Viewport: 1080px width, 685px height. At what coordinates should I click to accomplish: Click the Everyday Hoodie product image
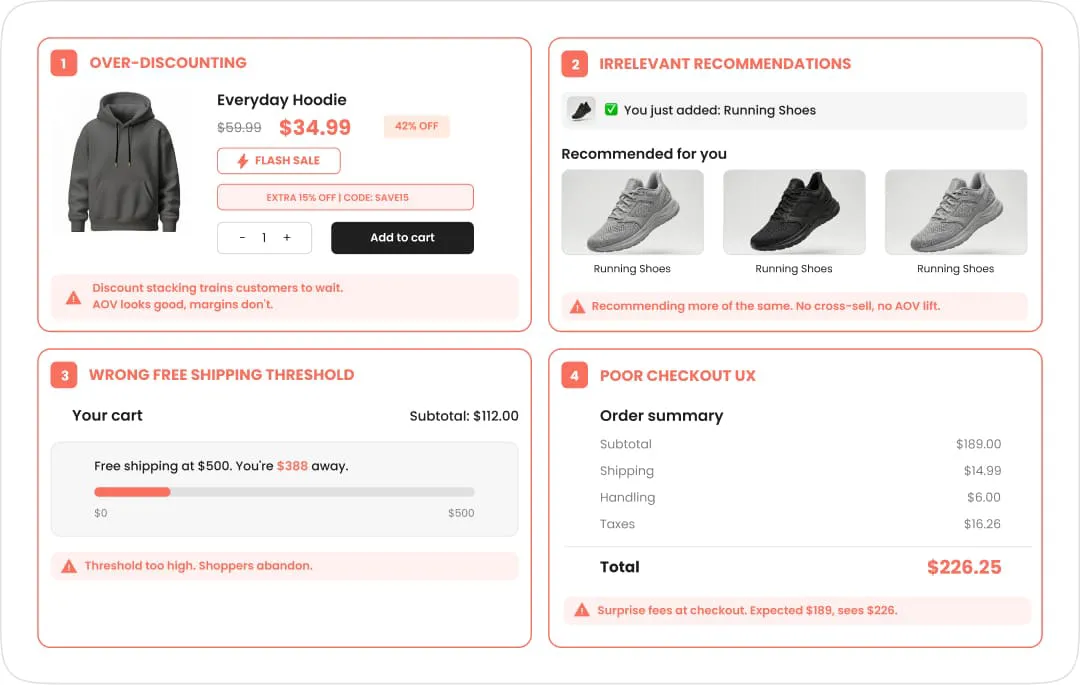point(124,162)
